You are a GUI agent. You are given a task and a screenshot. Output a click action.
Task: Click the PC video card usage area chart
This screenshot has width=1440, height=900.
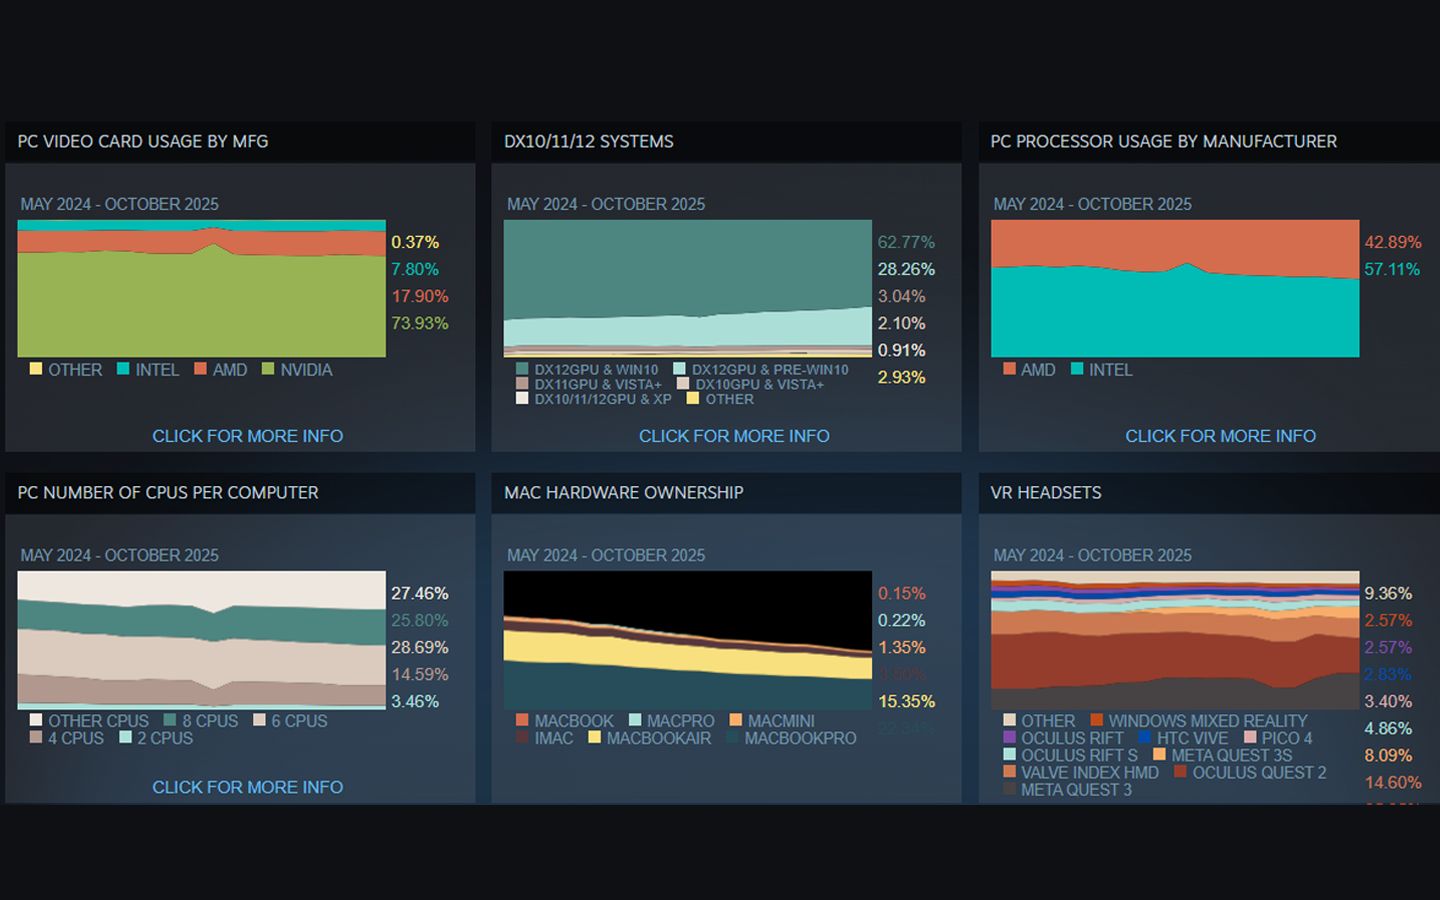click(201, 300)
